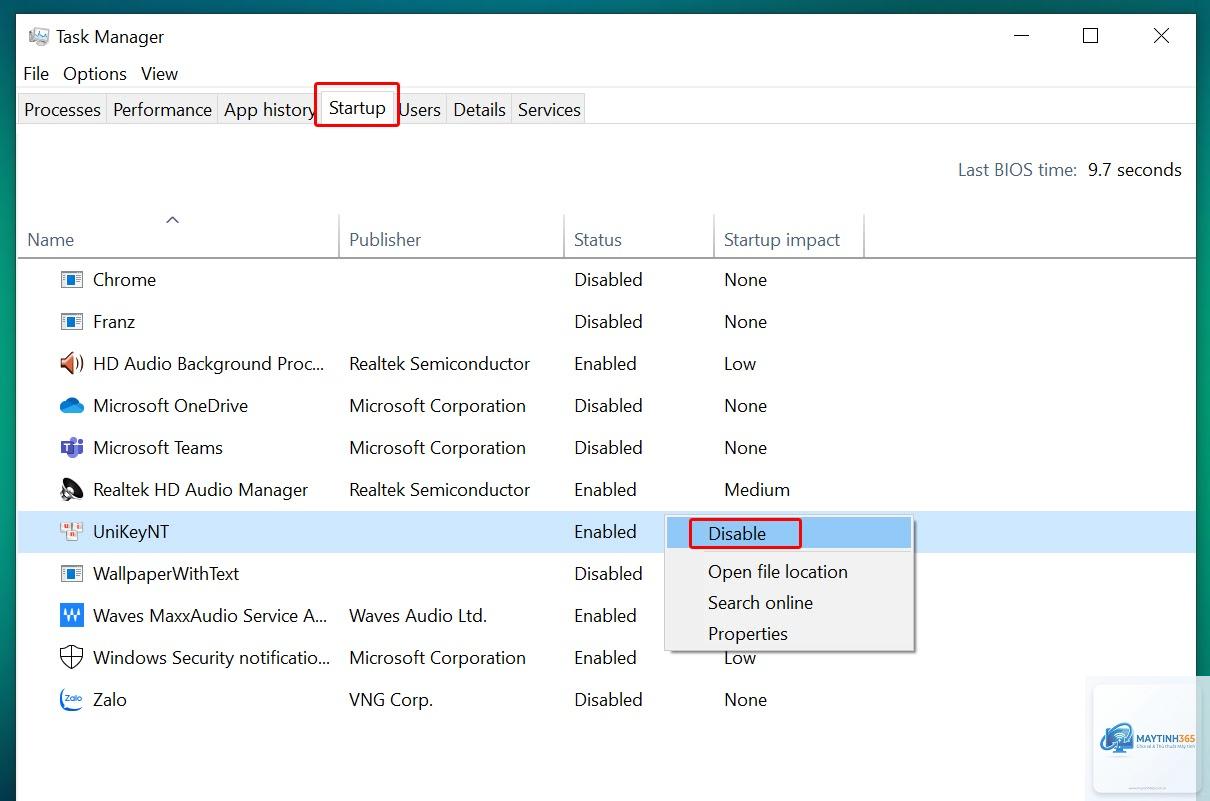
Task: Click Realtek Semiconductor in HD Audio Background row
Action: coord(439,364)
